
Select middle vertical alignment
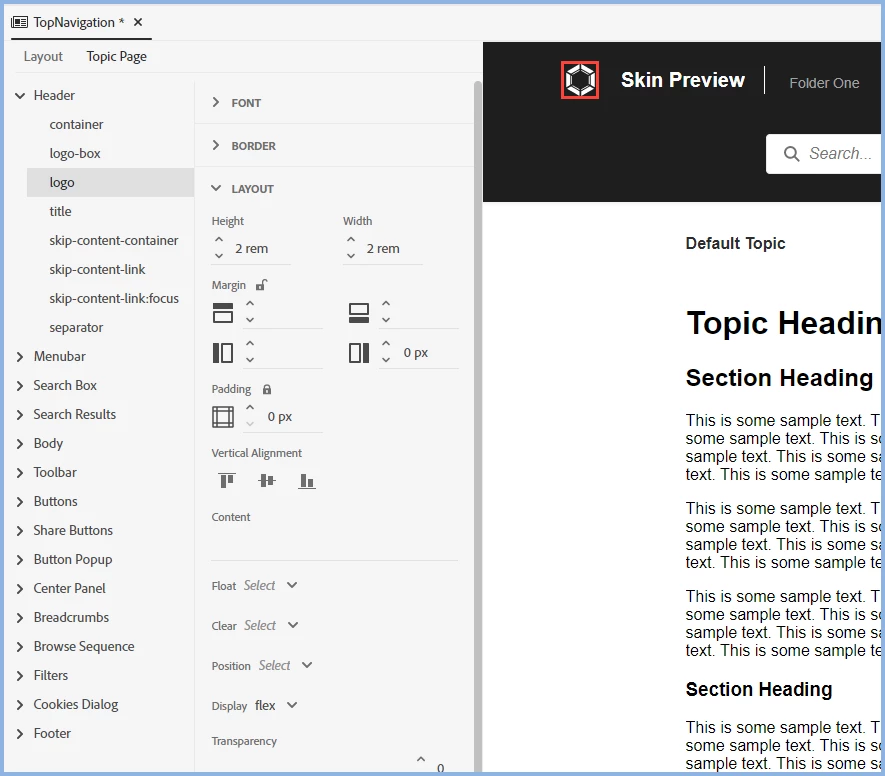[x=266, y=481]
